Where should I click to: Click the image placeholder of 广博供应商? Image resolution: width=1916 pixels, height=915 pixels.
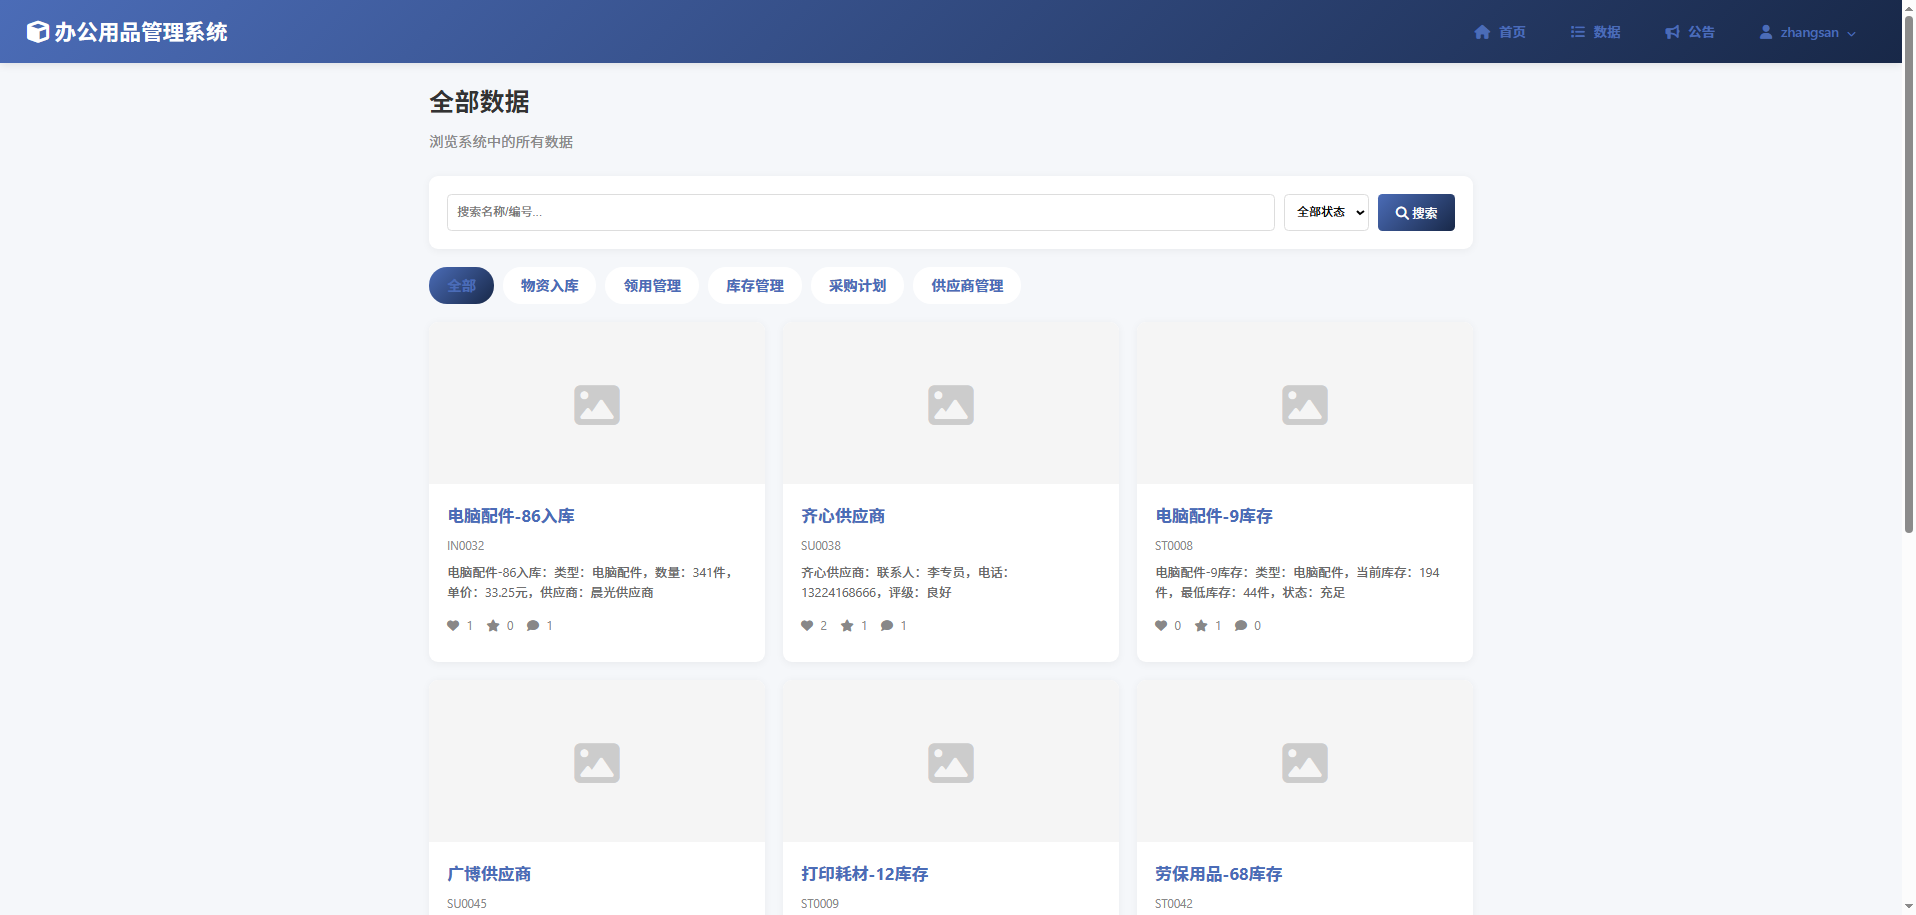597,763
